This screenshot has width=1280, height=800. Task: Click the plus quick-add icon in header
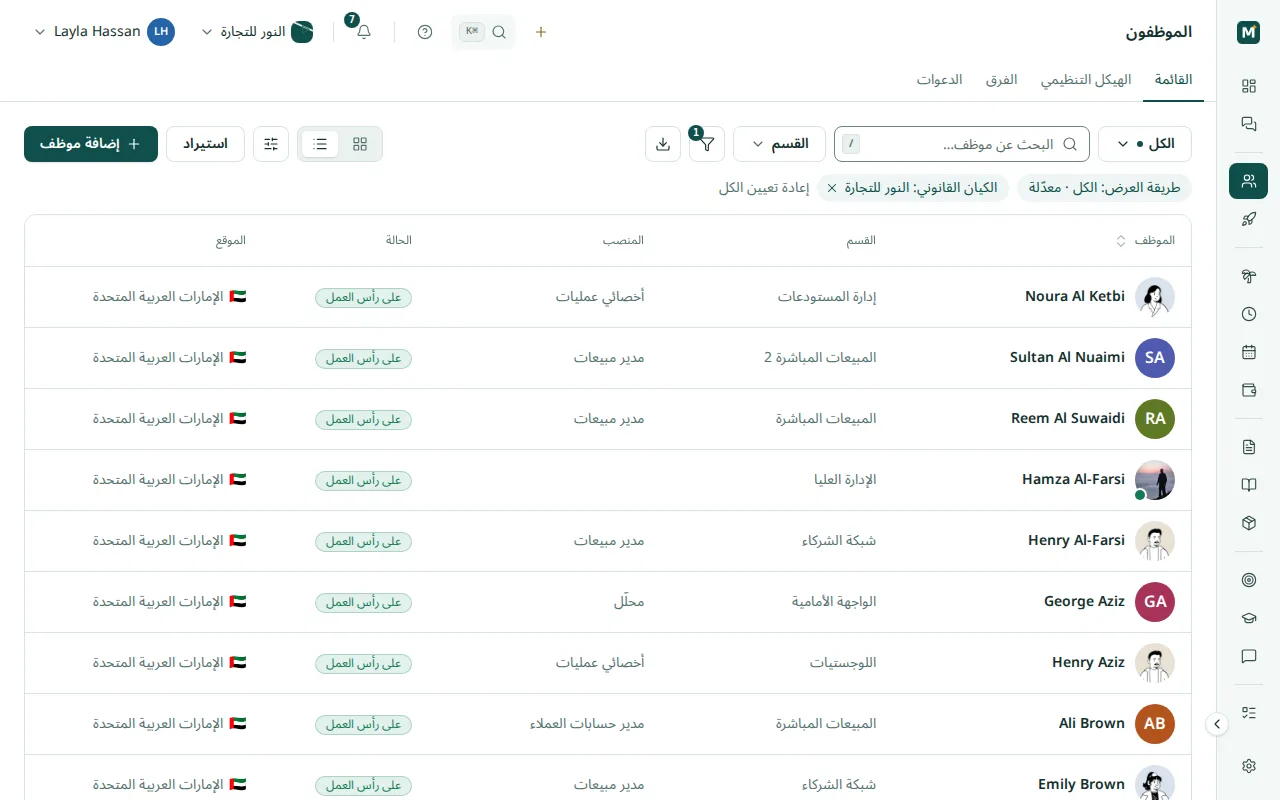541,32
